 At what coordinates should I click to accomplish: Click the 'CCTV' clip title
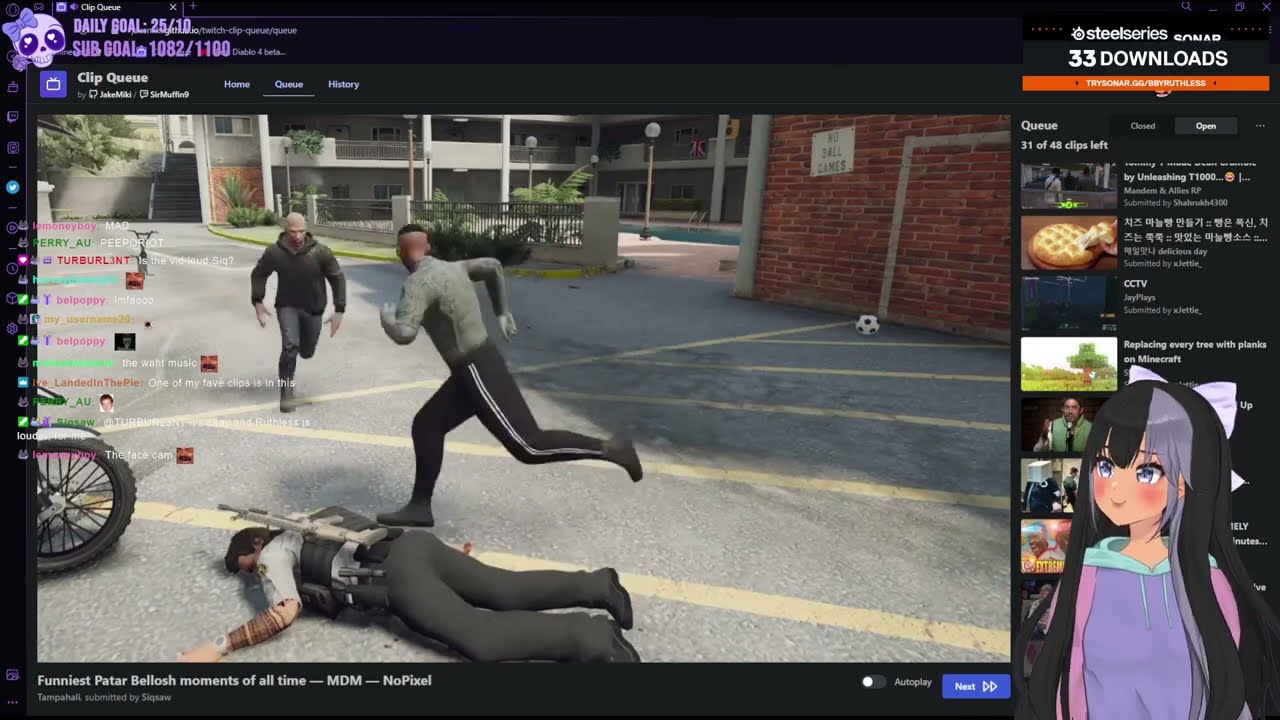pyautogui.click(x=1135, y=284)
